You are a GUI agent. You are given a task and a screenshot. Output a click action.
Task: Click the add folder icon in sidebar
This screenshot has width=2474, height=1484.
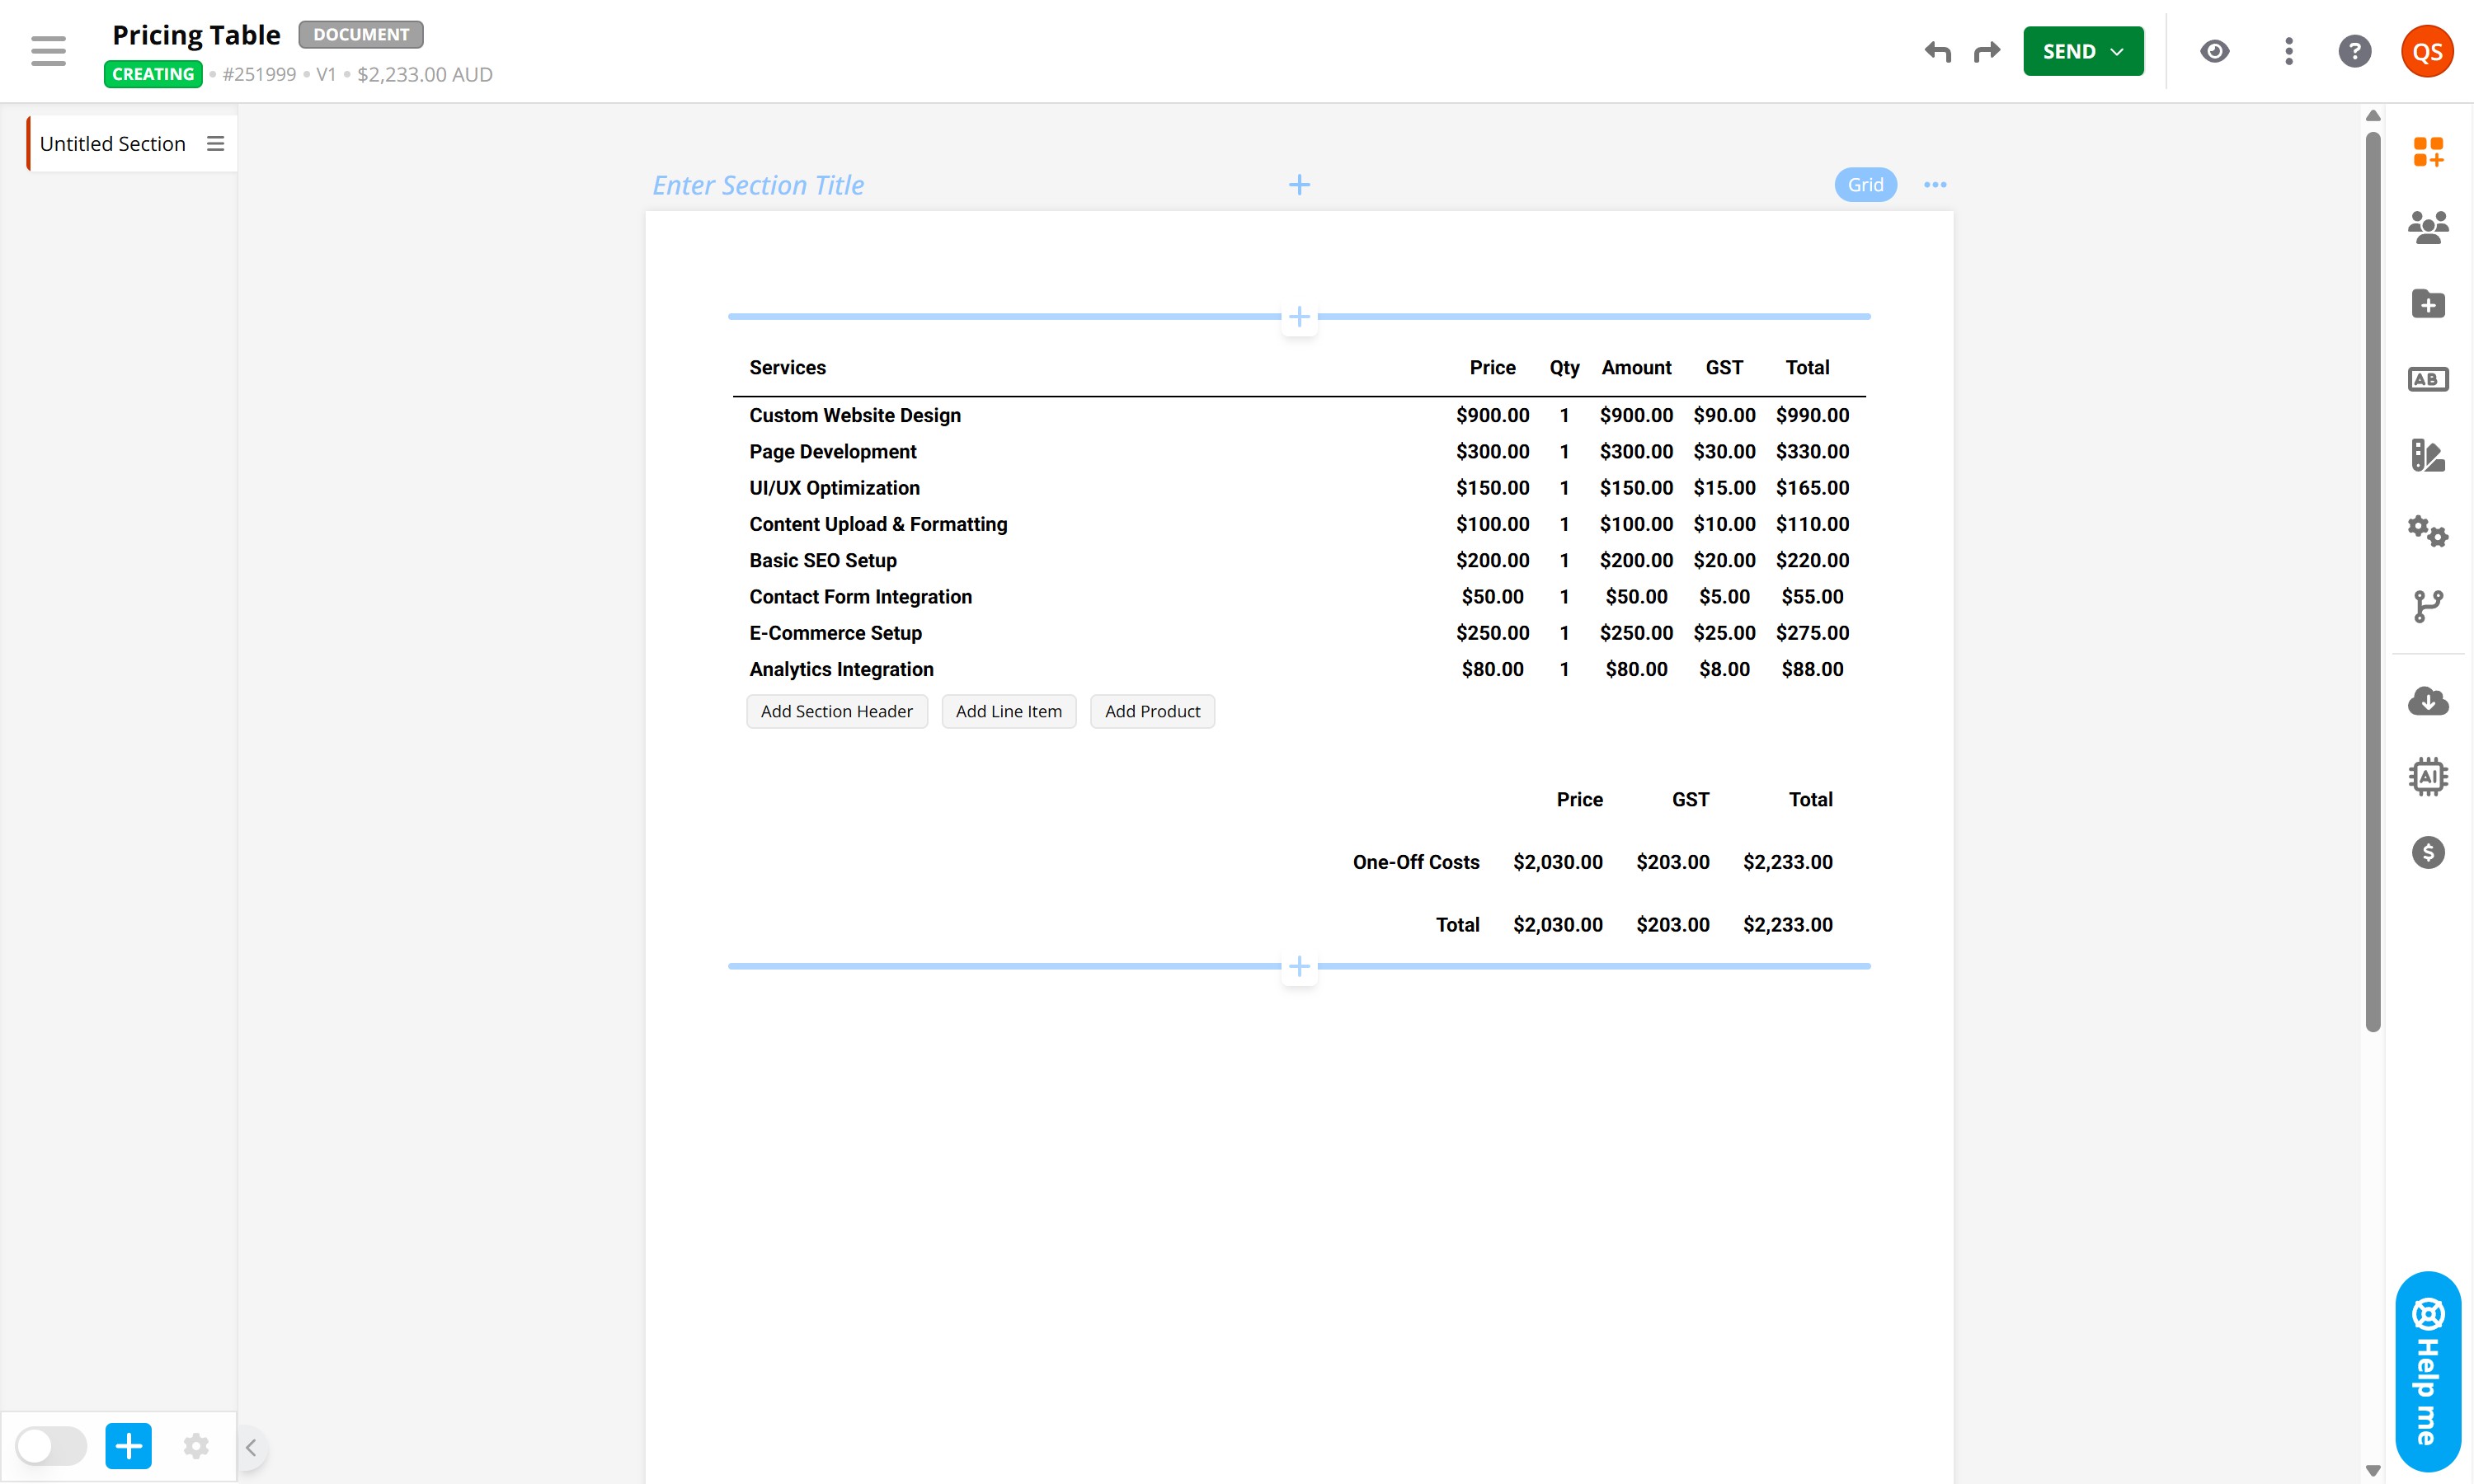2427,303
